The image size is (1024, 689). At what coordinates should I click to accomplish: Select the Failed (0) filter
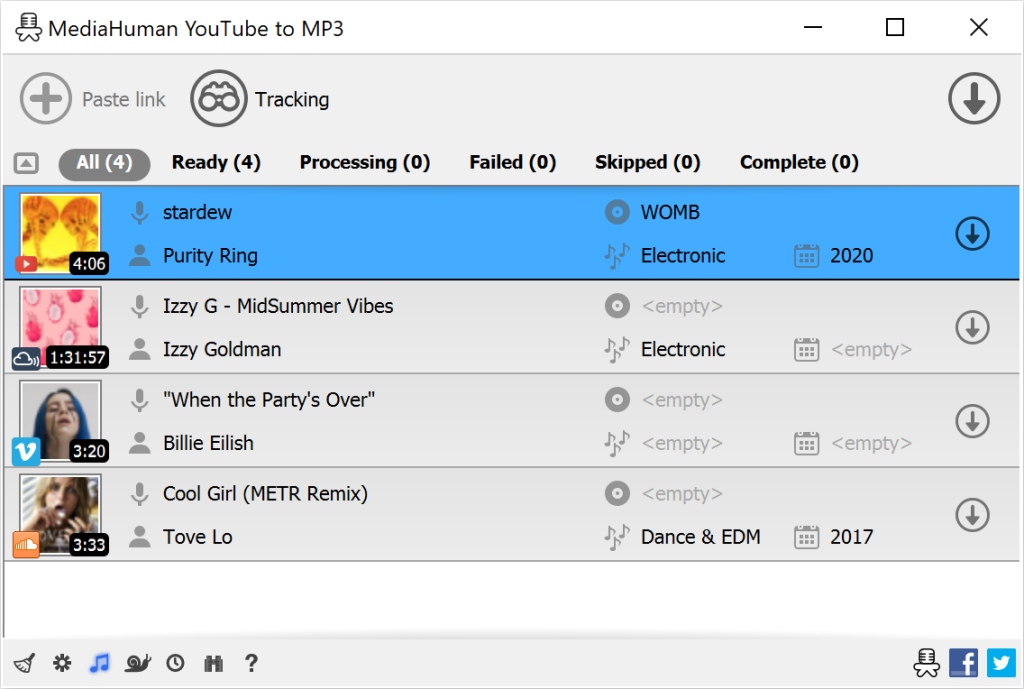click(512, 162)
